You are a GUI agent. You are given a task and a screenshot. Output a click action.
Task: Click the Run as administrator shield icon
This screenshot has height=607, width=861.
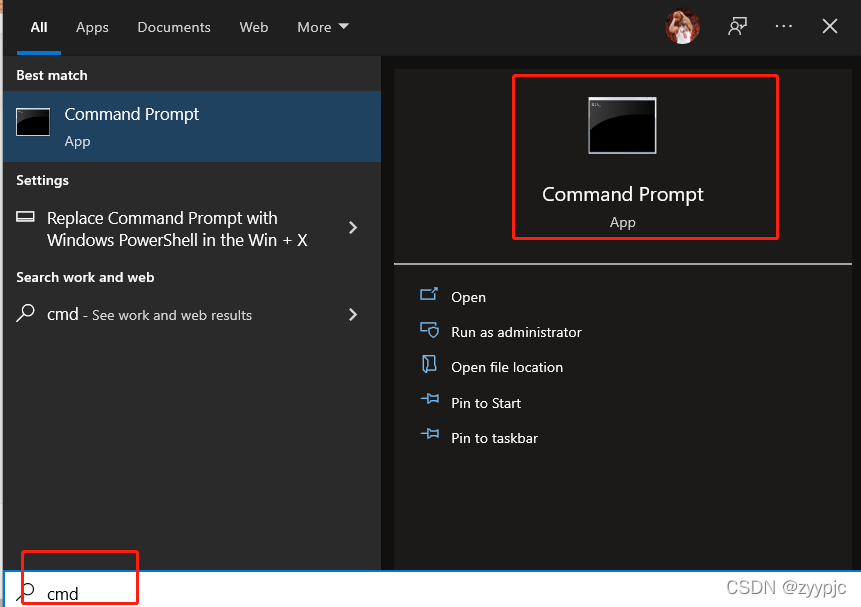pos(429,330)
